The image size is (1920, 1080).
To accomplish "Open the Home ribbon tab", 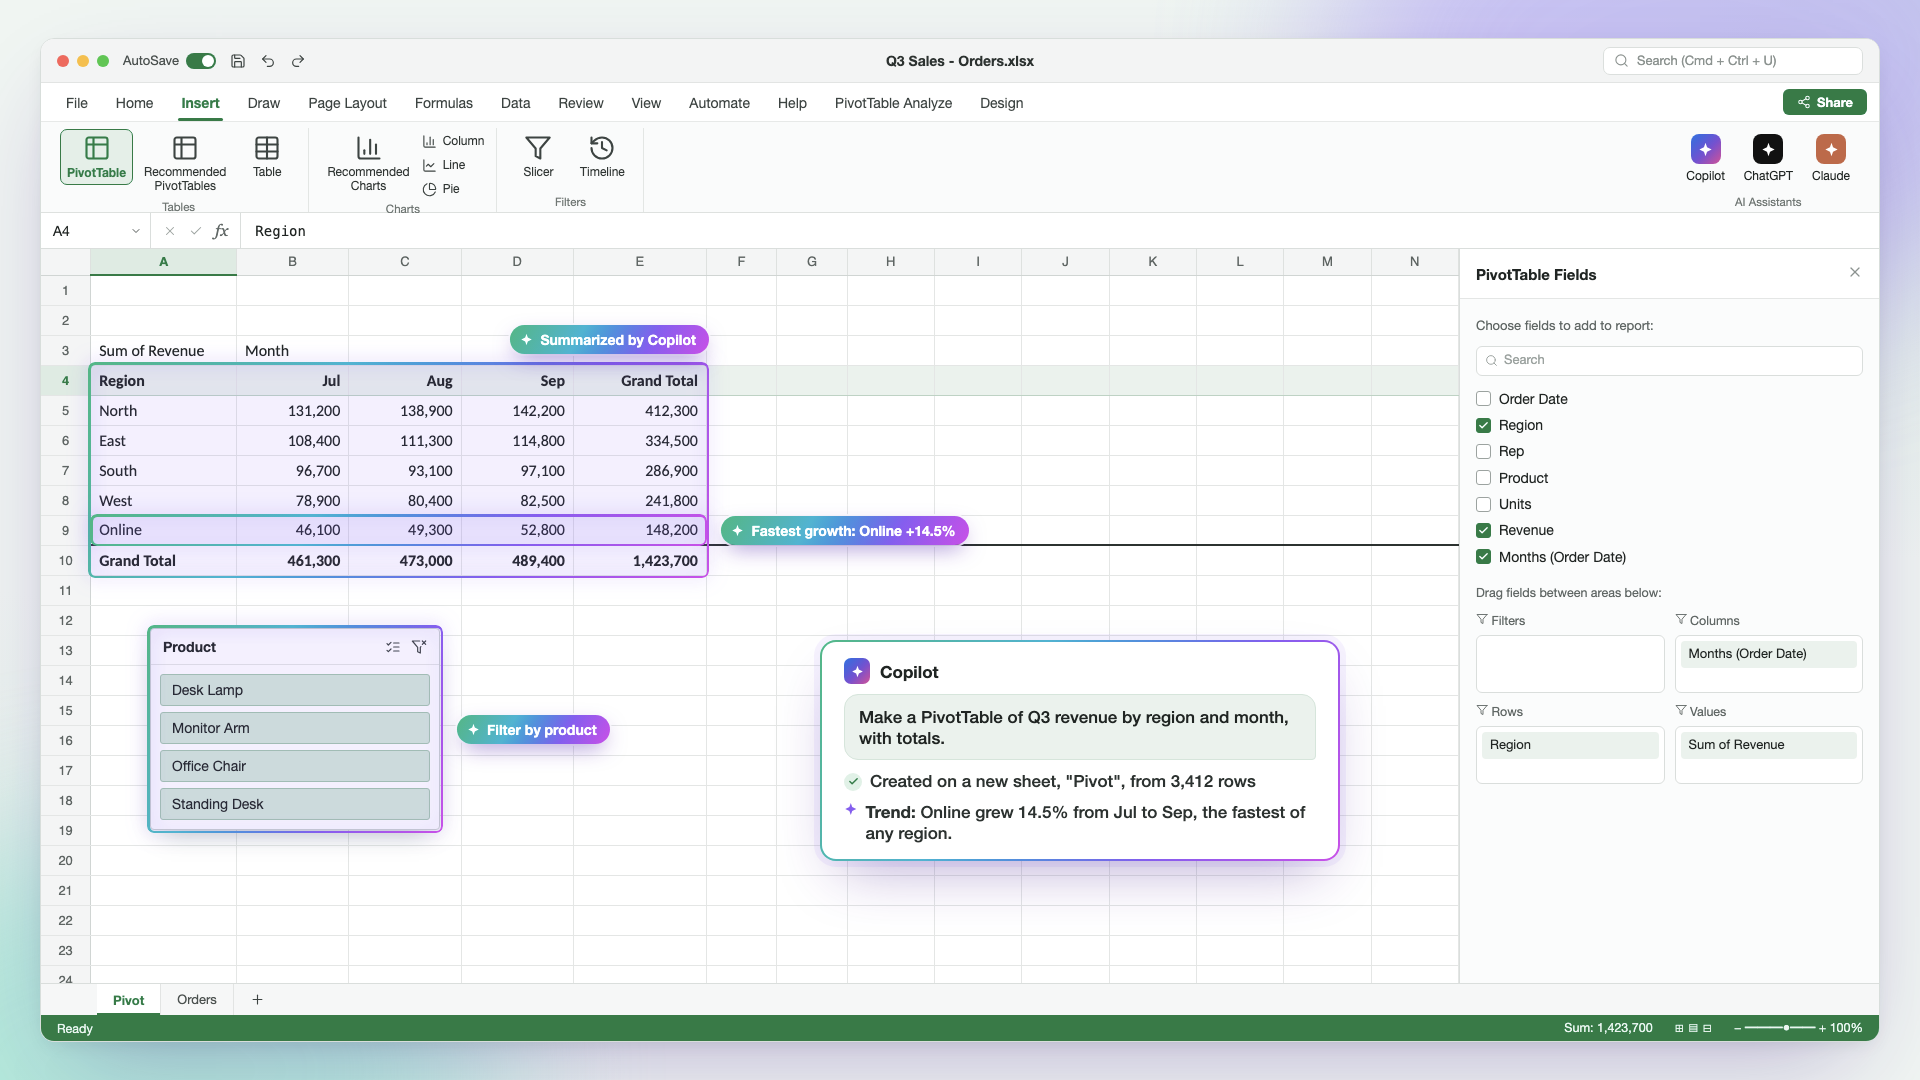I will [134, 103].
